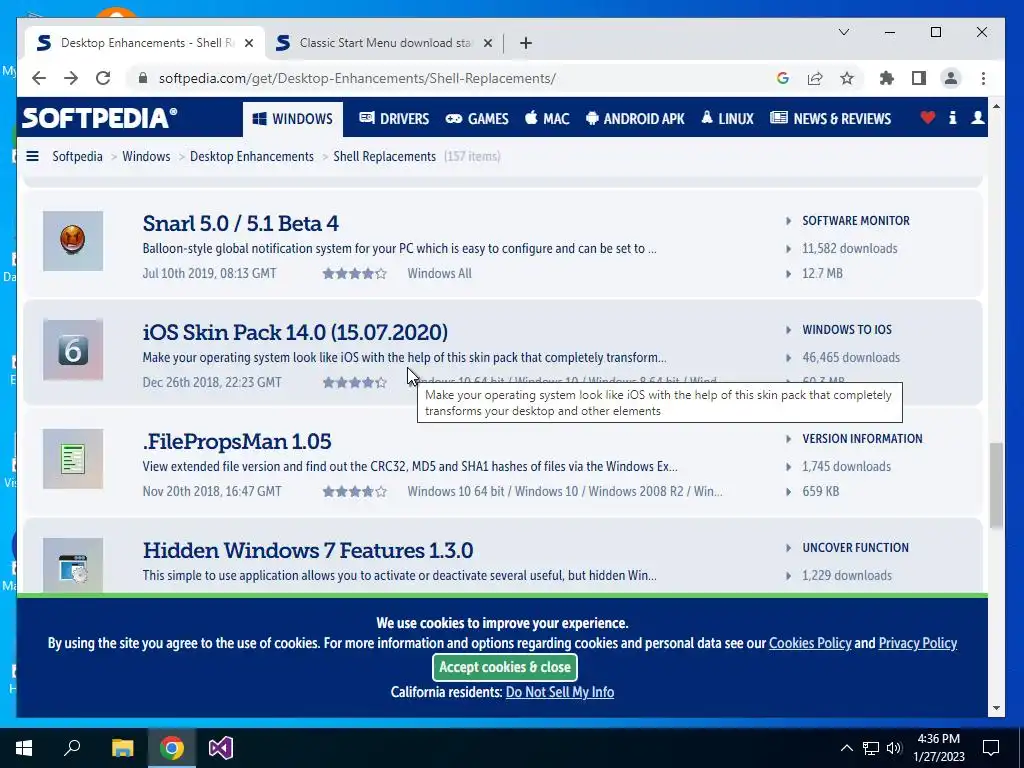Open Chrome's three-dot menu
Screen dimensions: 1024x768
tap(984, 78)
